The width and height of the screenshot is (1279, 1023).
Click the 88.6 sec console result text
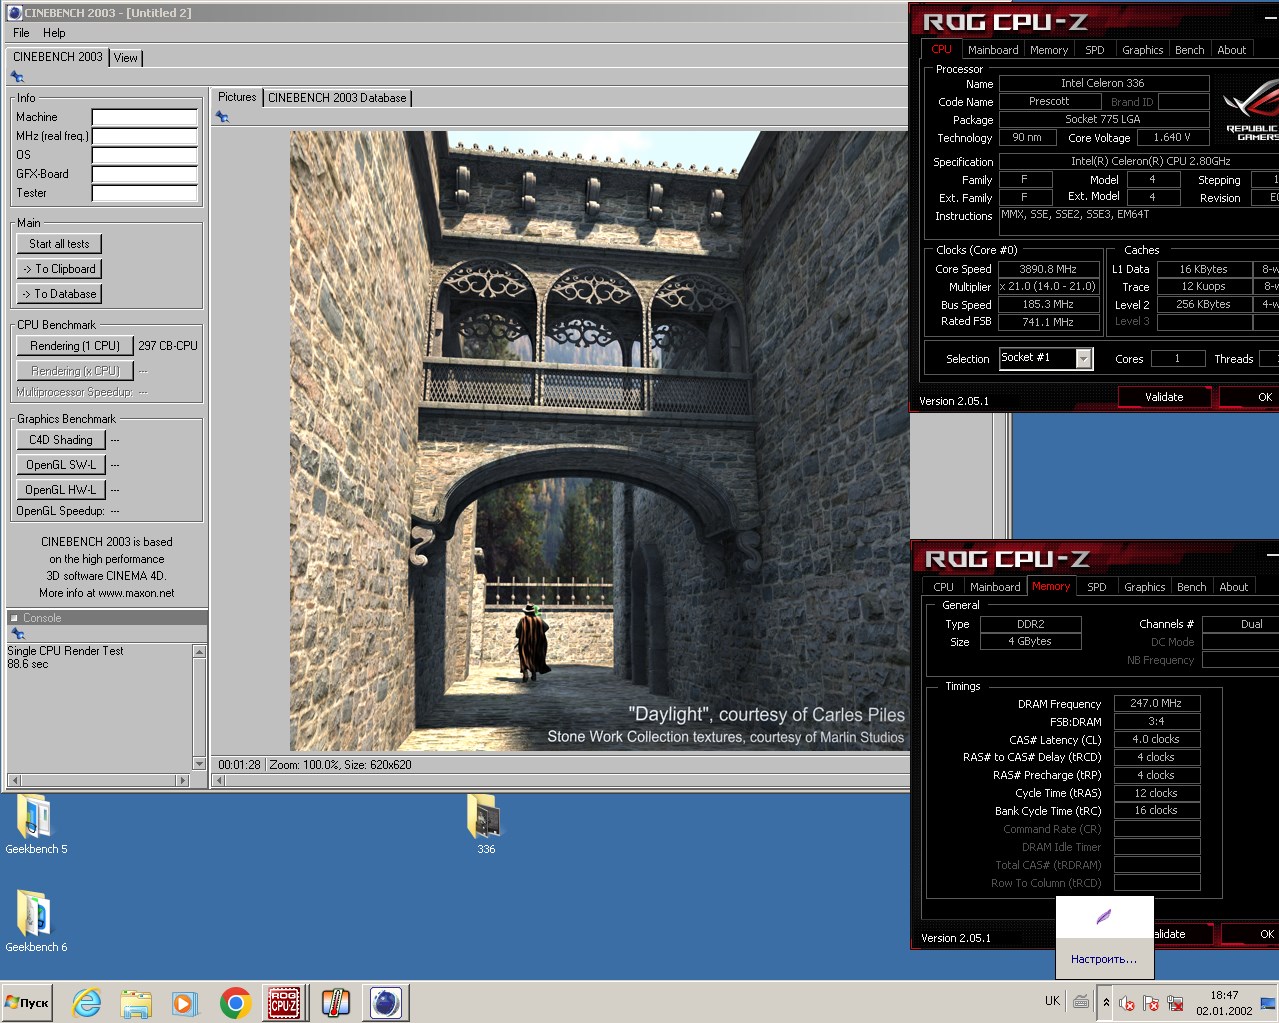pos(28,664)
